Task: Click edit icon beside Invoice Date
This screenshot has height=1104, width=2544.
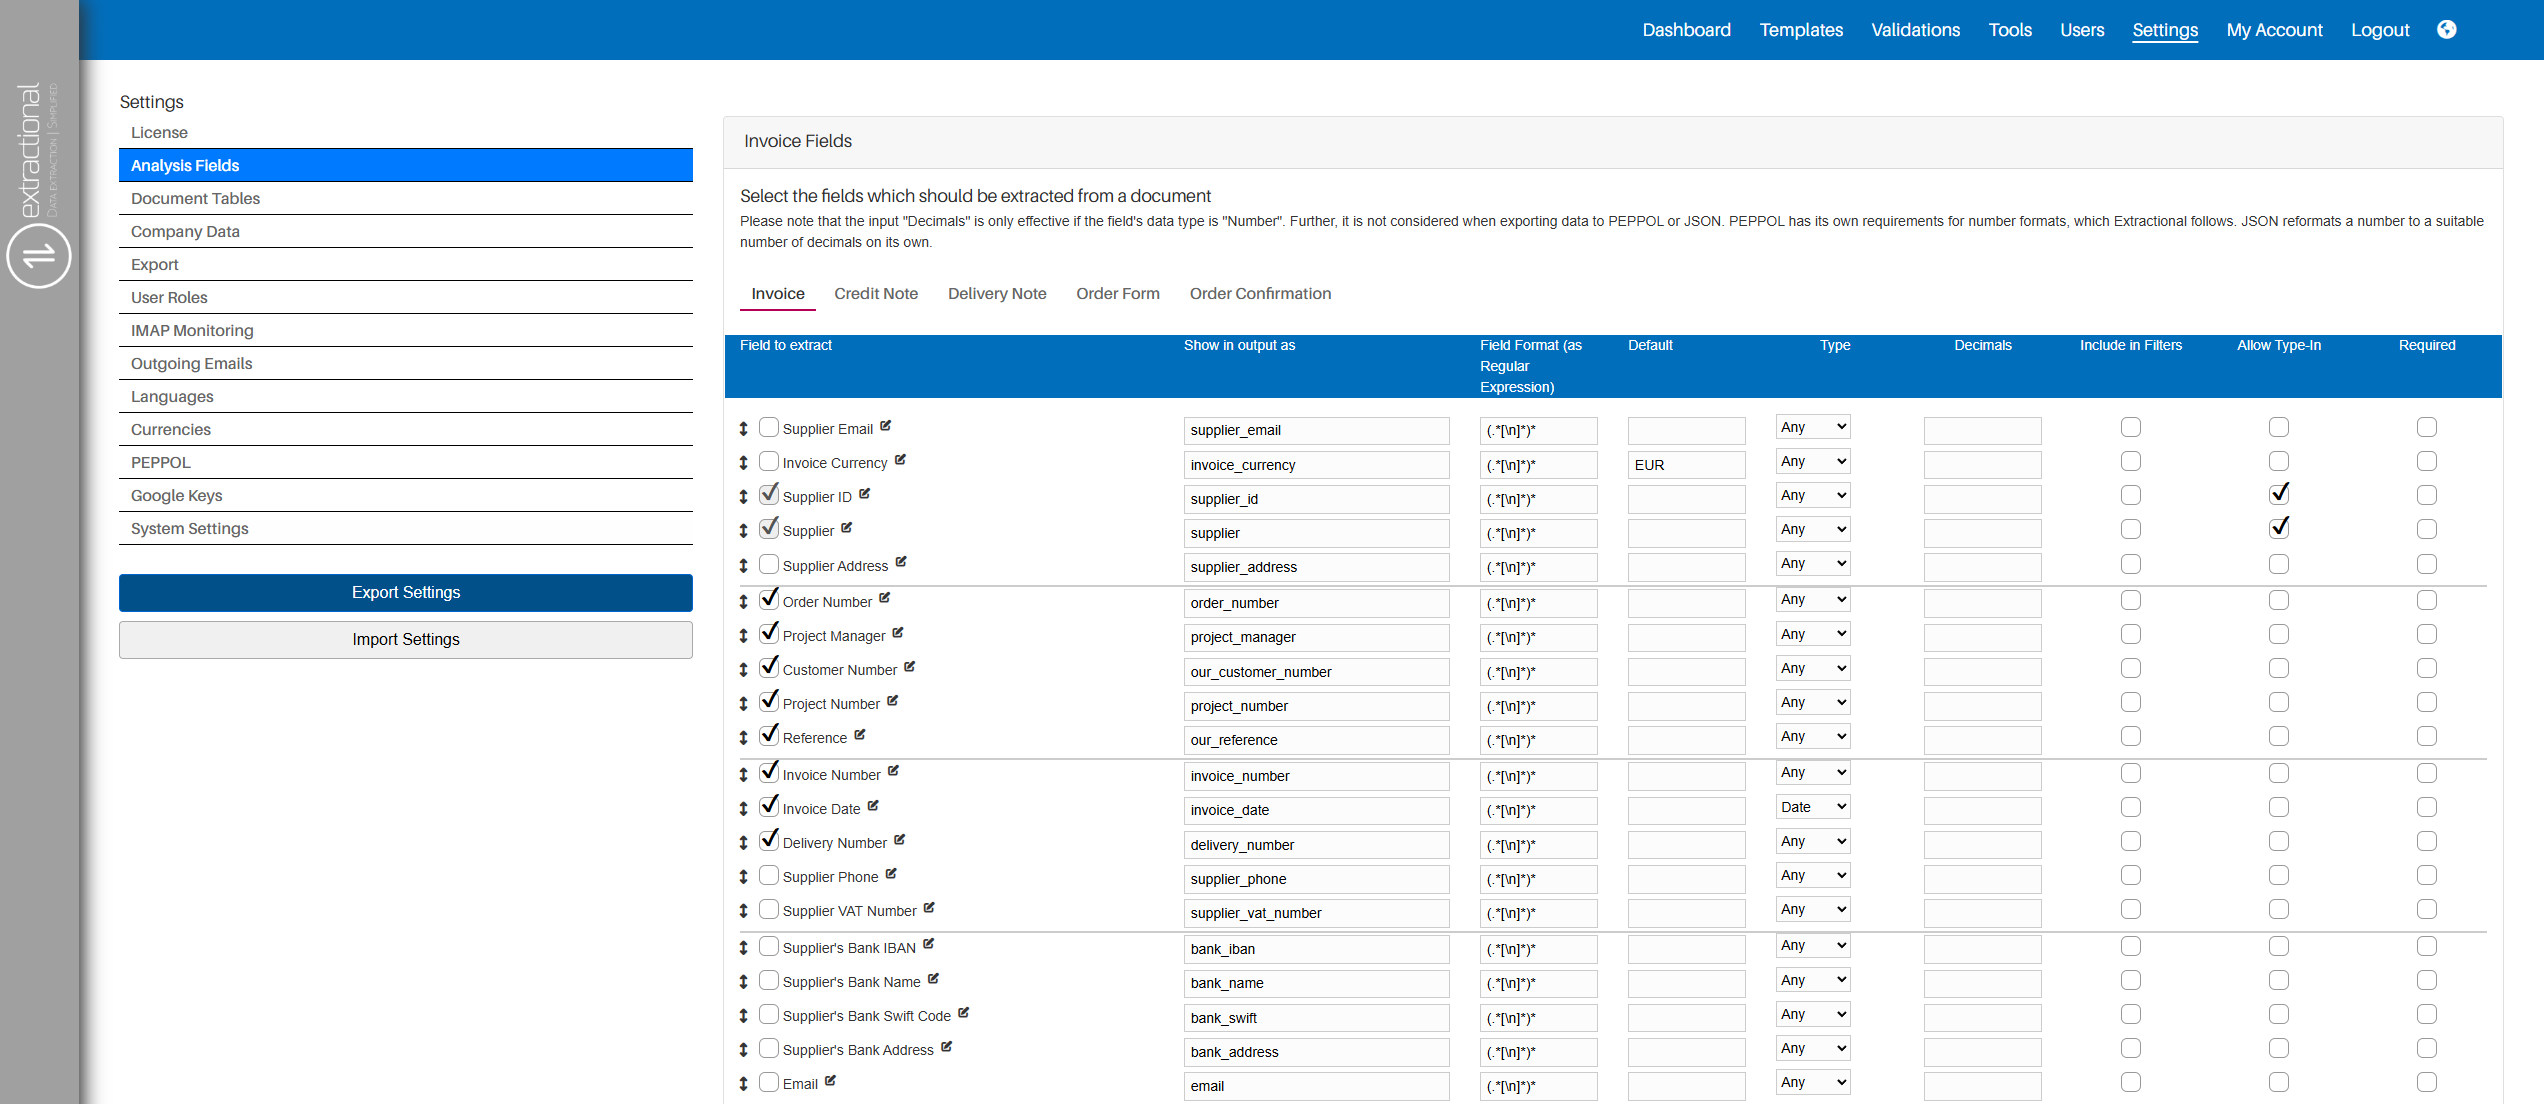Action: 873,806
